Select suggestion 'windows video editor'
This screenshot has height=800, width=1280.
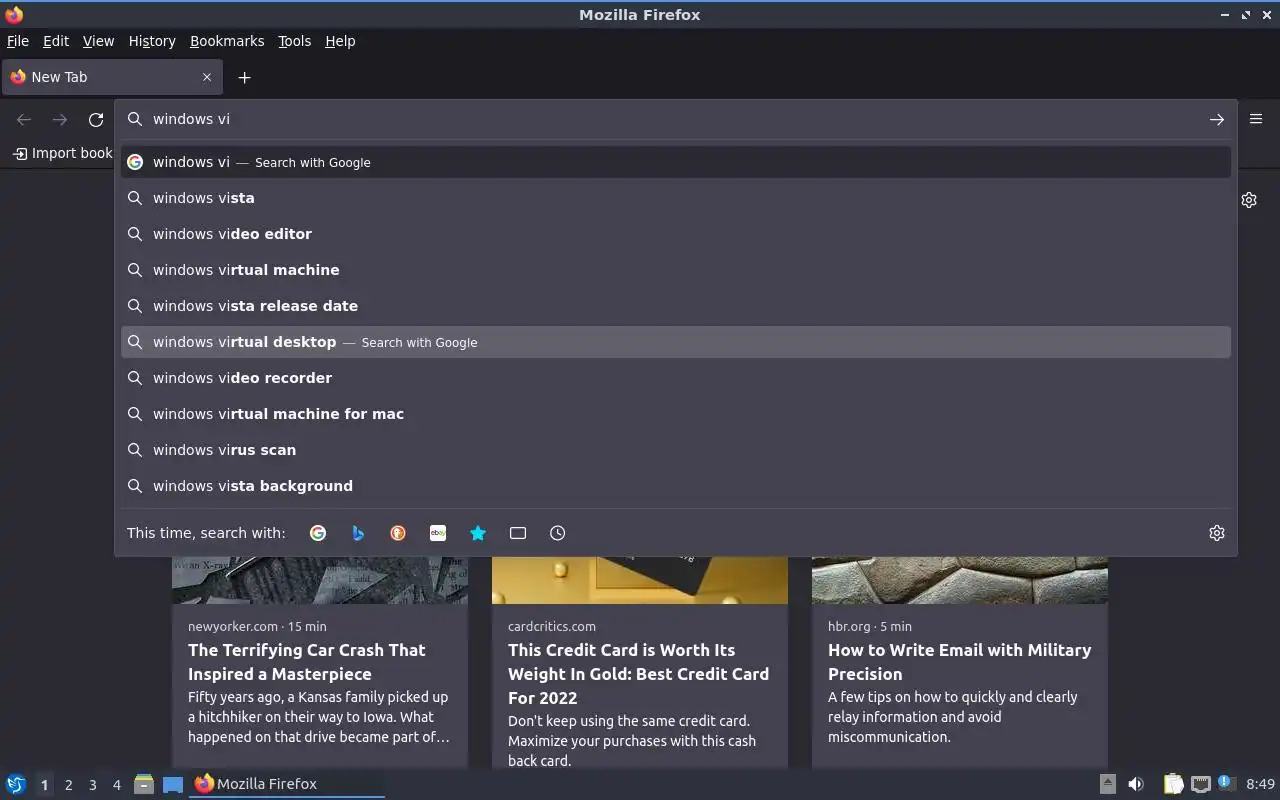(x=676, y=234)
